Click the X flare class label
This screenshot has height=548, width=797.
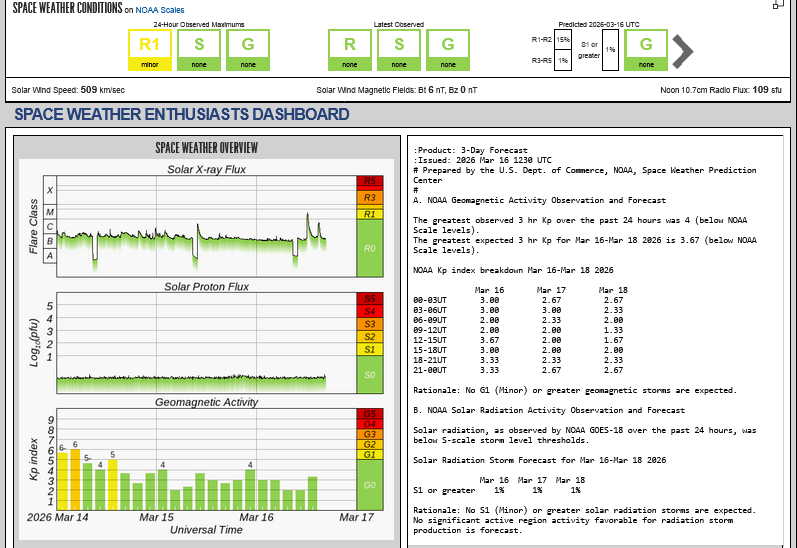coord(50,190)
